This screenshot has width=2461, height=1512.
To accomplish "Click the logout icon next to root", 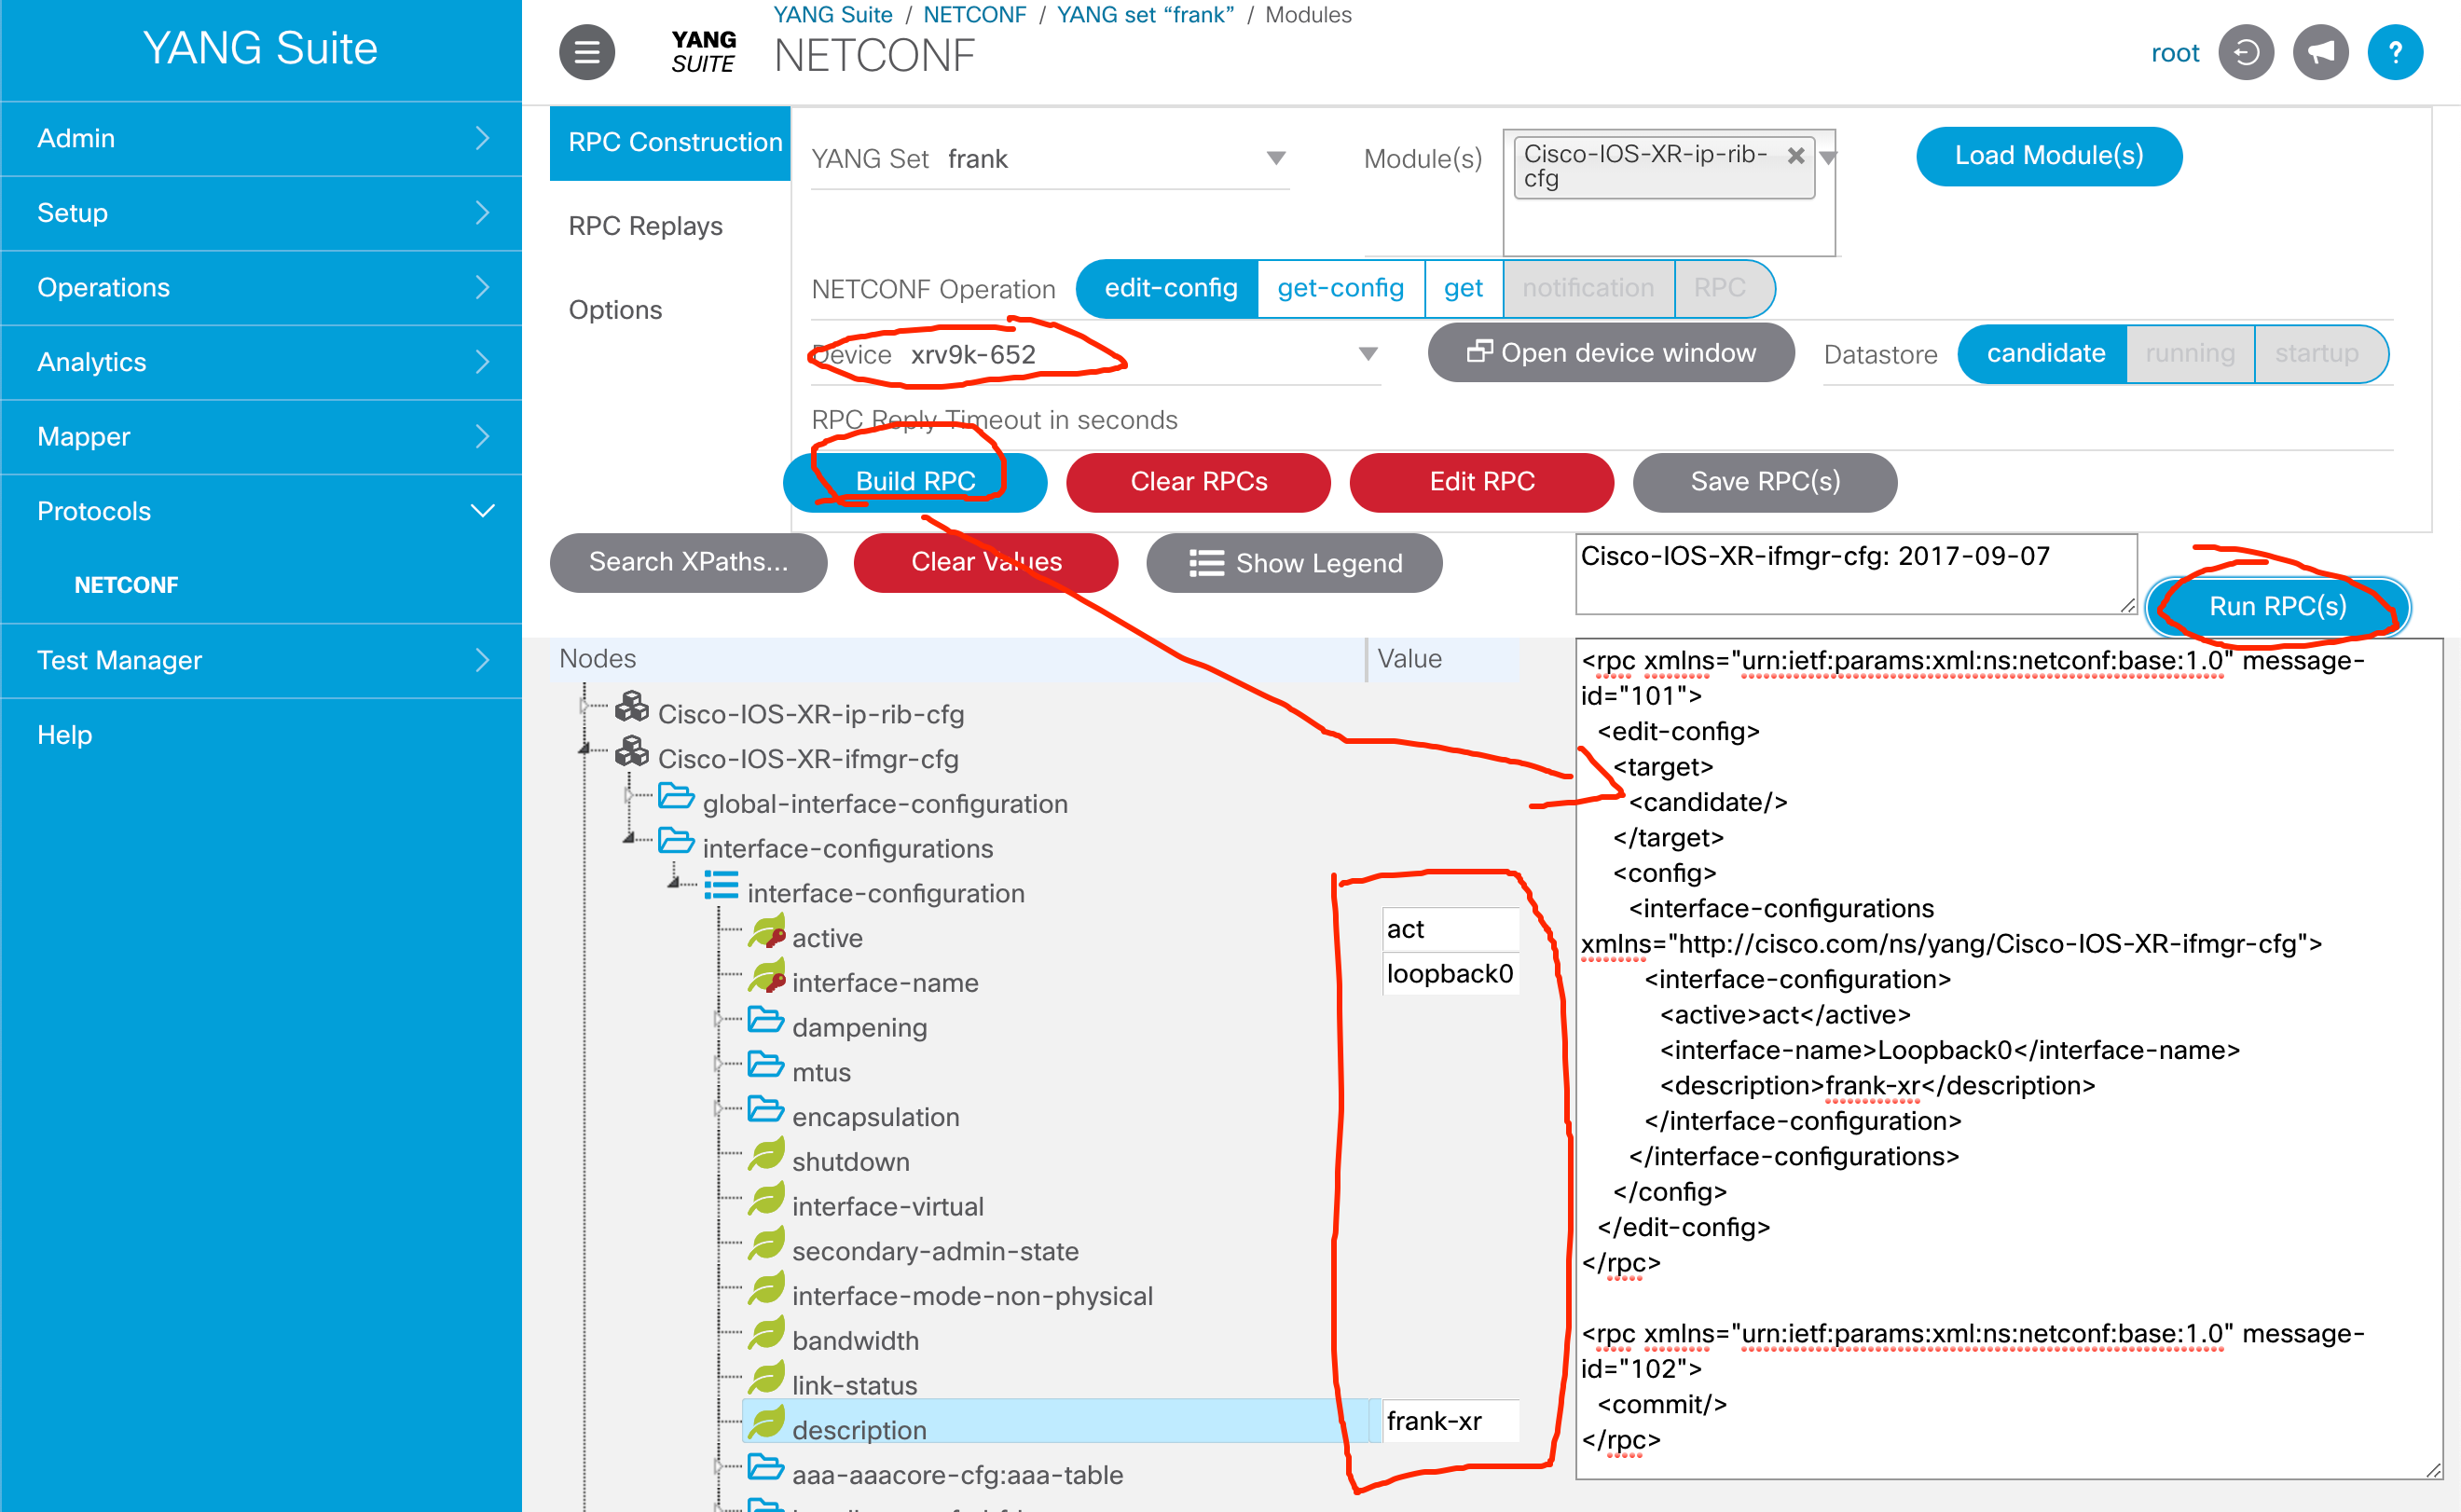I will pos(2246,52).
